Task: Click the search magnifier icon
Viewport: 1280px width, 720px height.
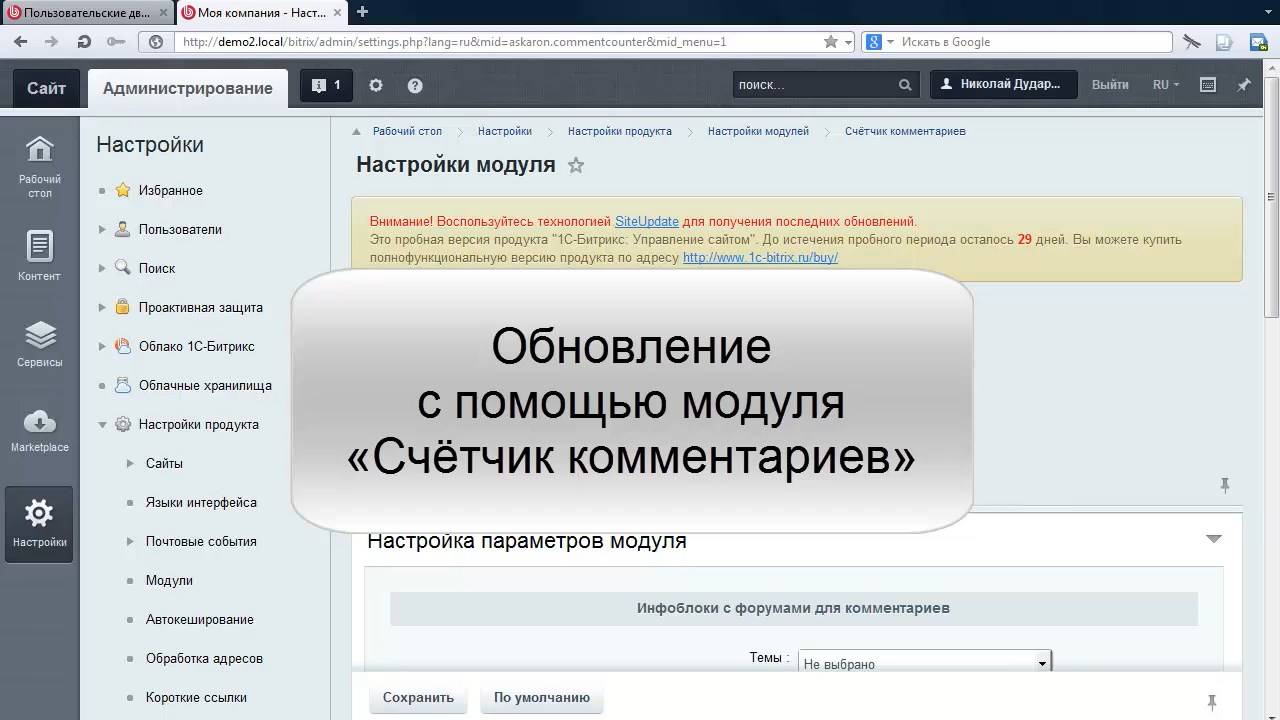Action: [905, 85]
